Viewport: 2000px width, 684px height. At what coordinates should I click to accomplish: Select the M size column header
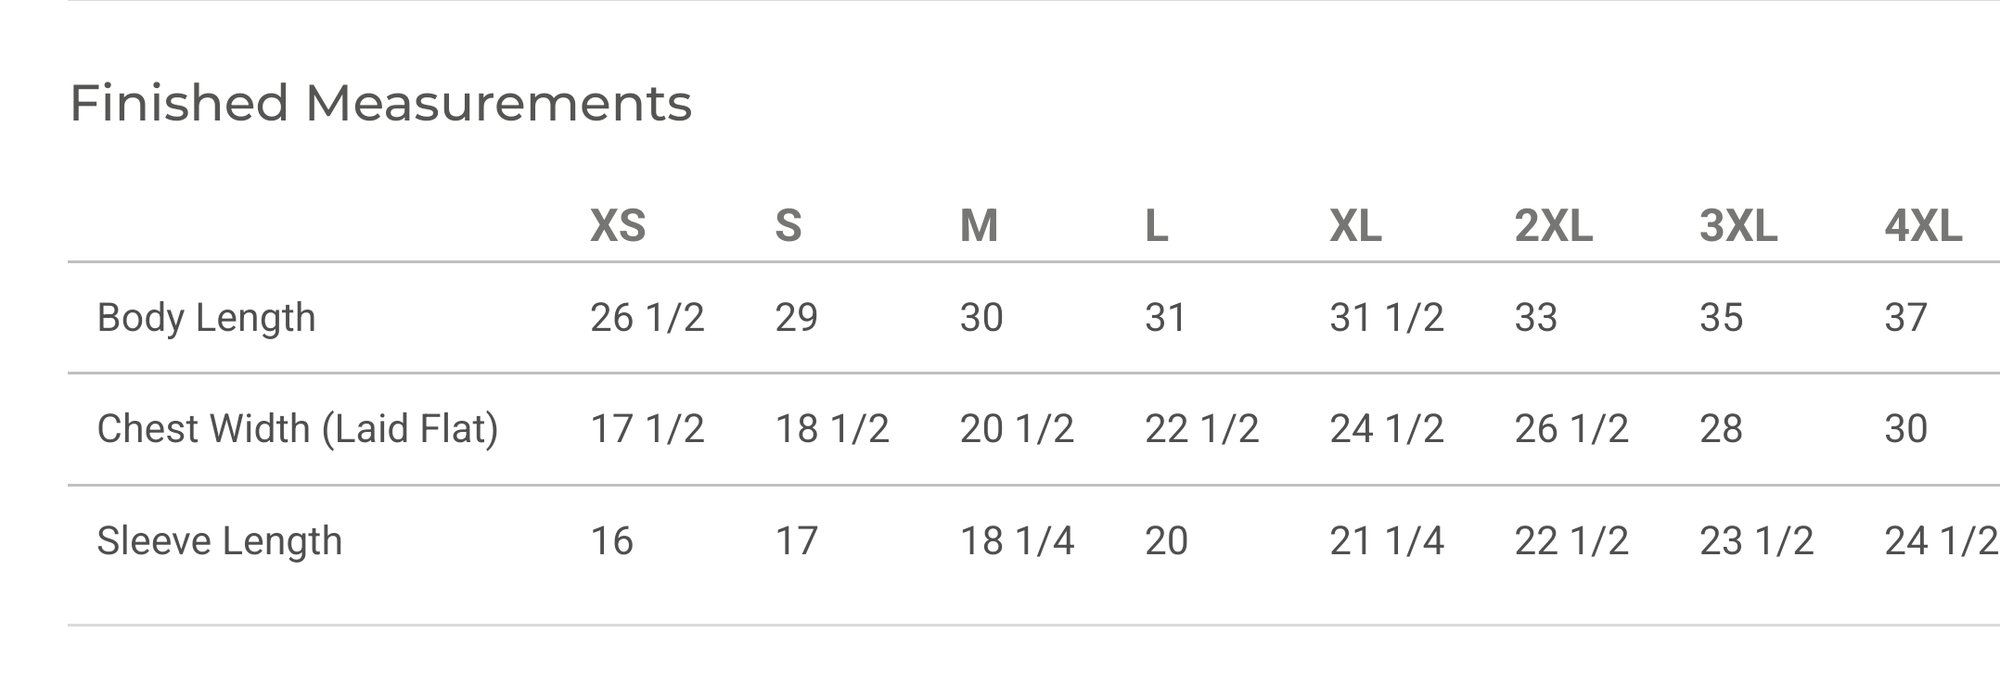(x=979, y=226)
